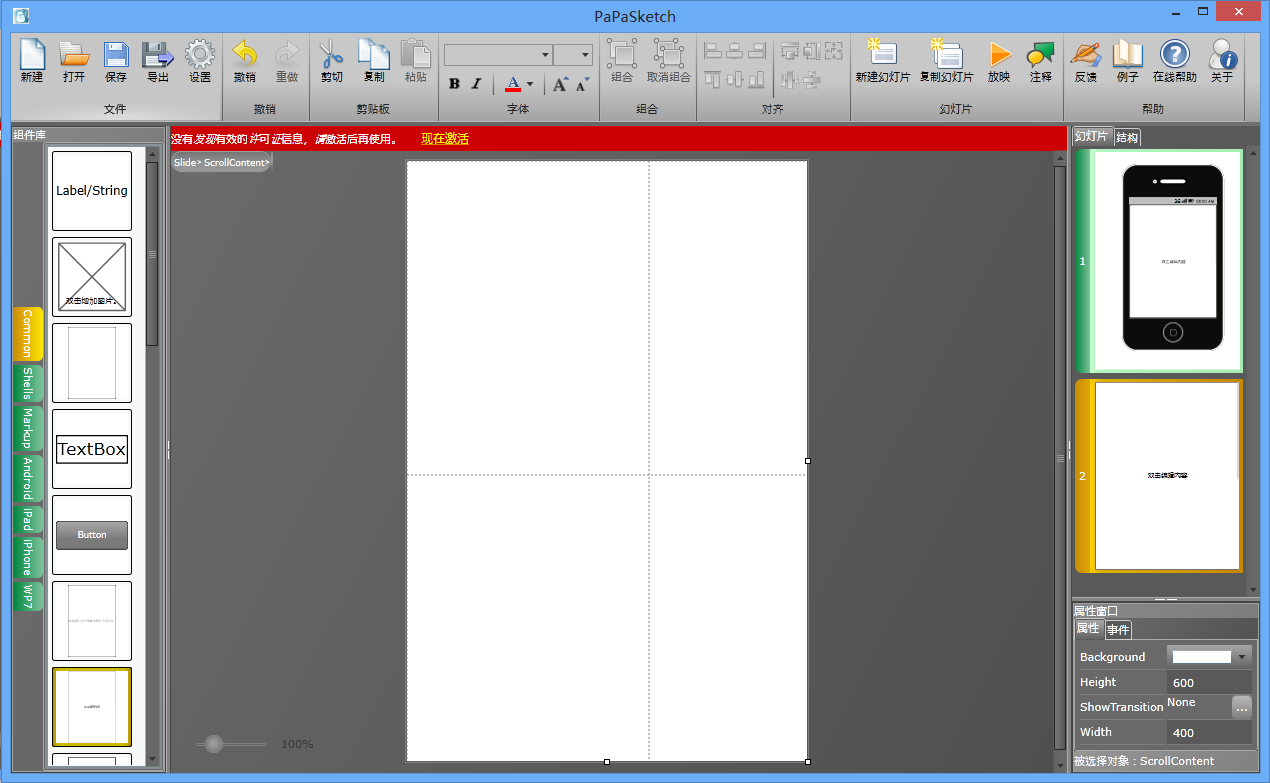1270x783 pixels.
Task: Click the align horizontal centers icon
Action: 735,50
